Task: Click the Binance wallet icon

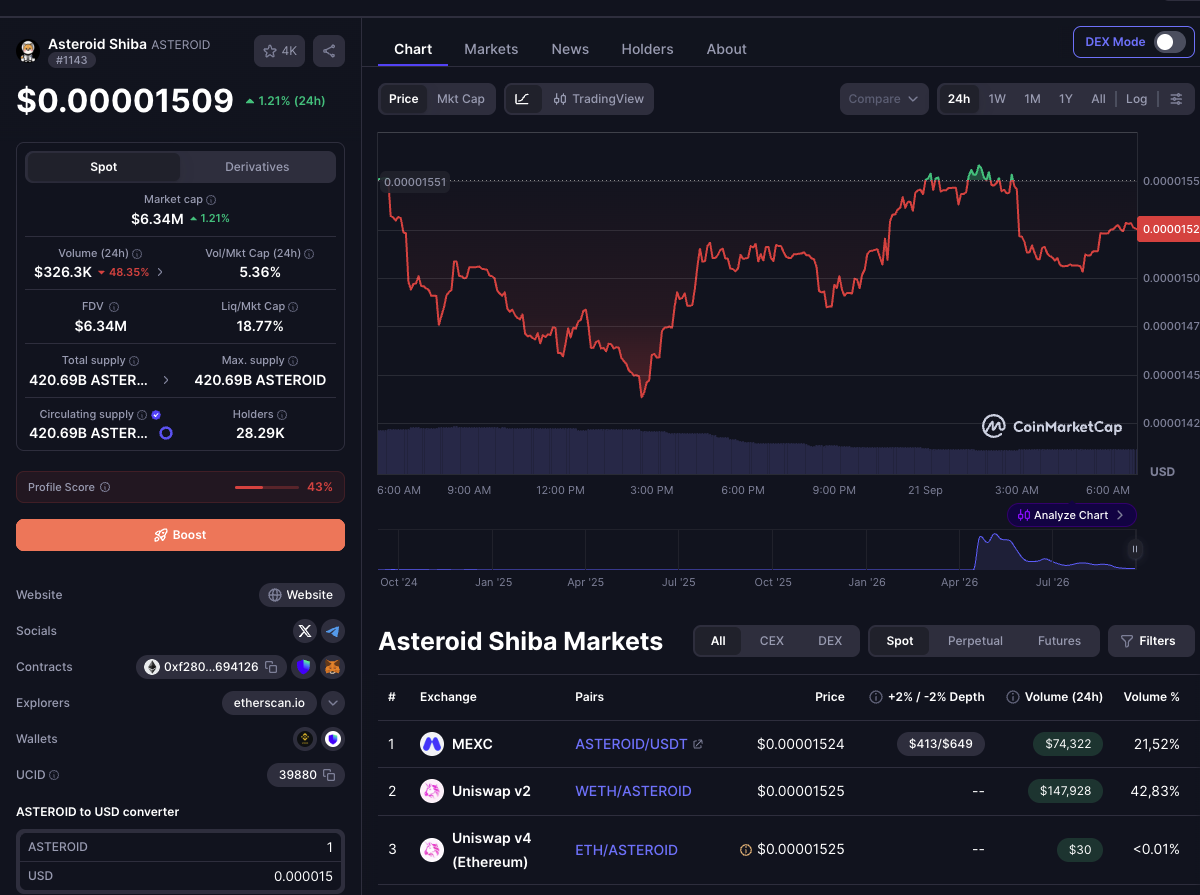Action: pyautogui.click(x=305, y=739)
